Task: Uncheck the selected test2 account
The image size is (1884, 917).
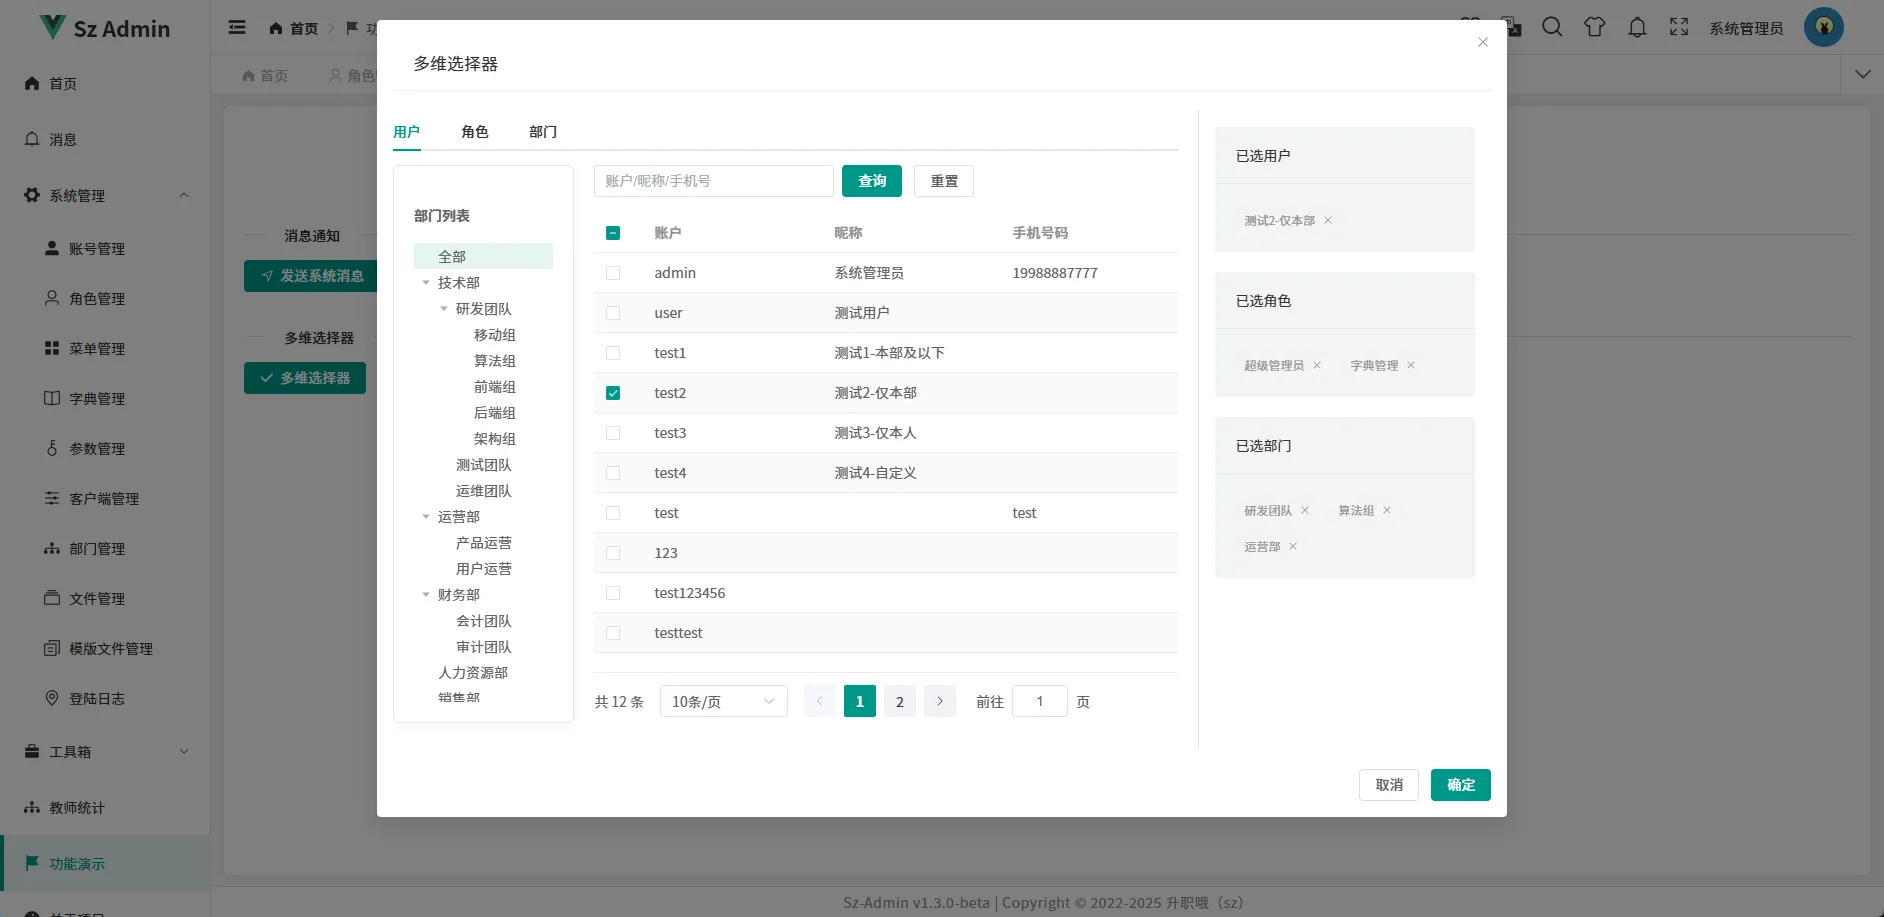Action: [613, 392]
